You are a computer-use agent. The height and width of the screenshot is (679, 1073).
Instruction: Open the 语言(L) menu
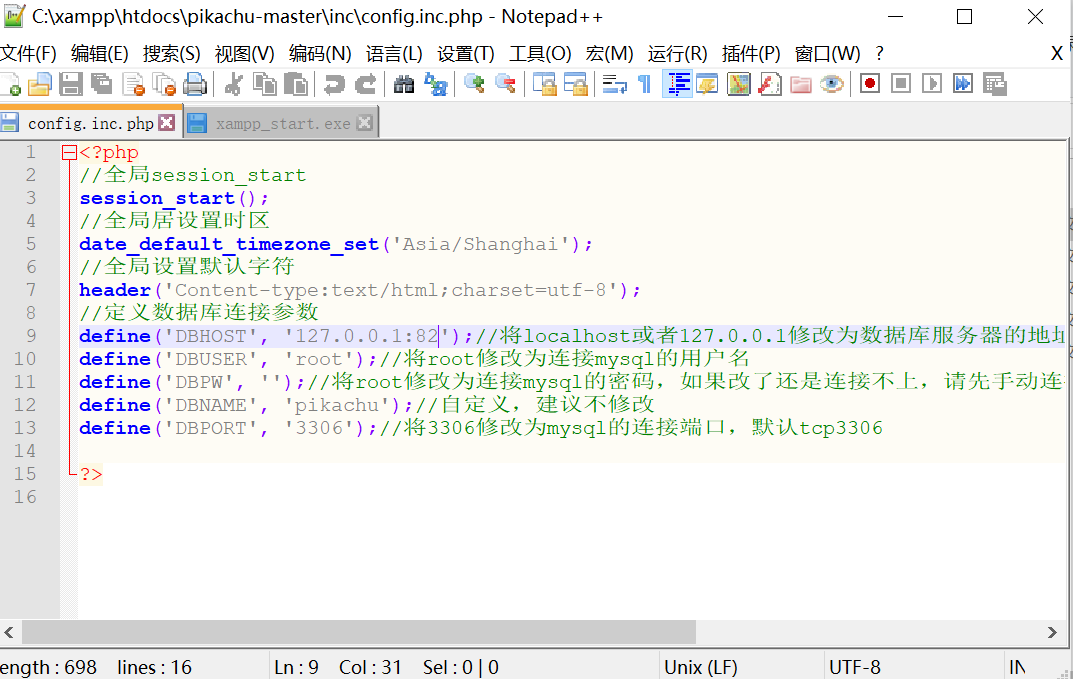click(393, 53)
